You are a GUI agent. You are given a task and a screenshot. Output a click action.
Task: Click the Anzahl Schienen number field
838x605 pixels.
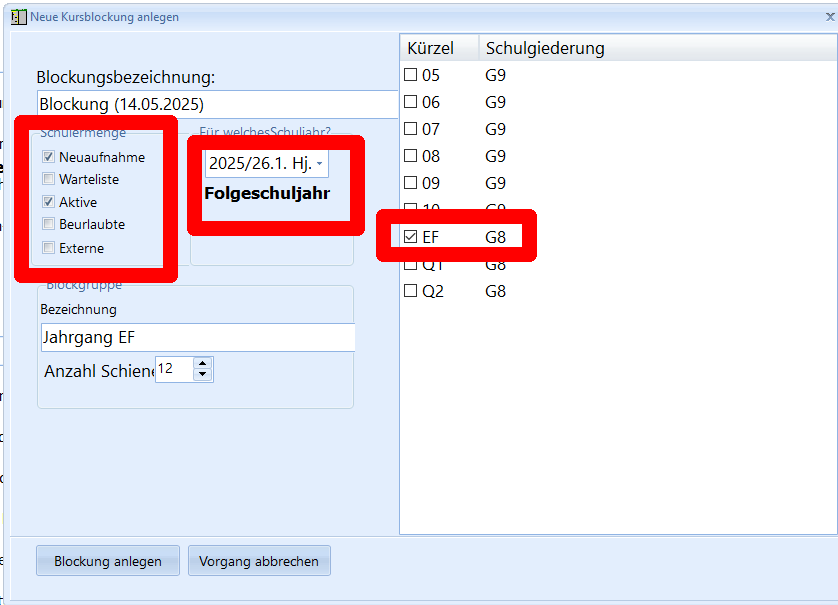click(x=174, y=369)
